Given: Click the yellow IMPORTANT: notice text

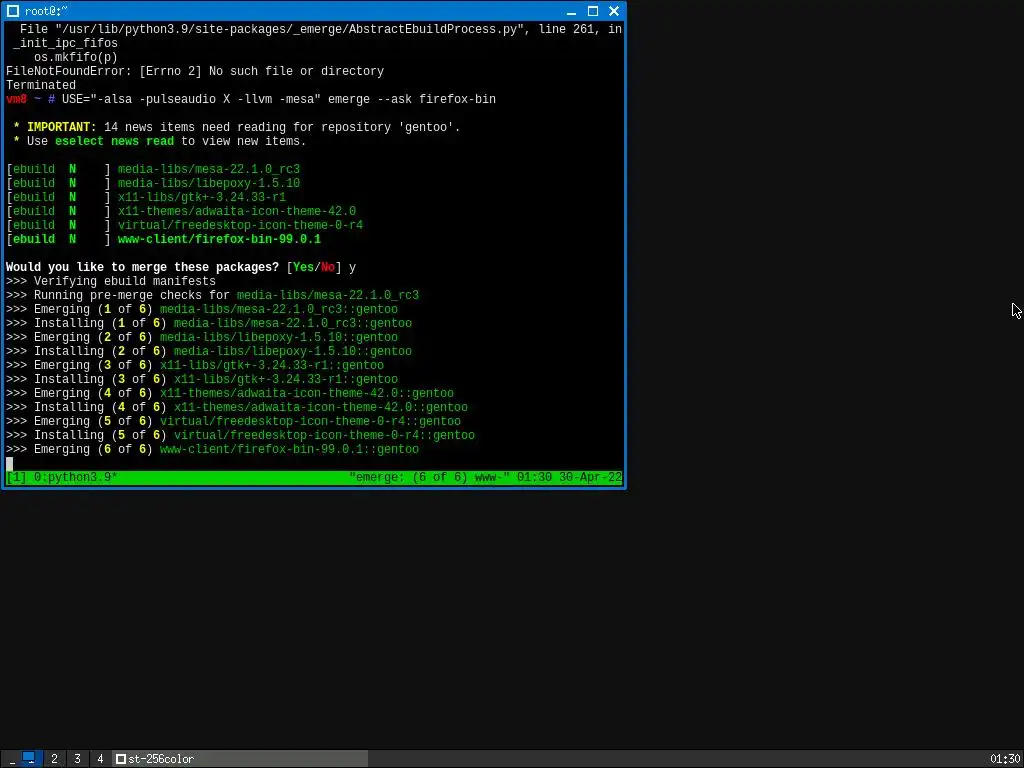Looking at the screenshot, I should pos(61,127).
